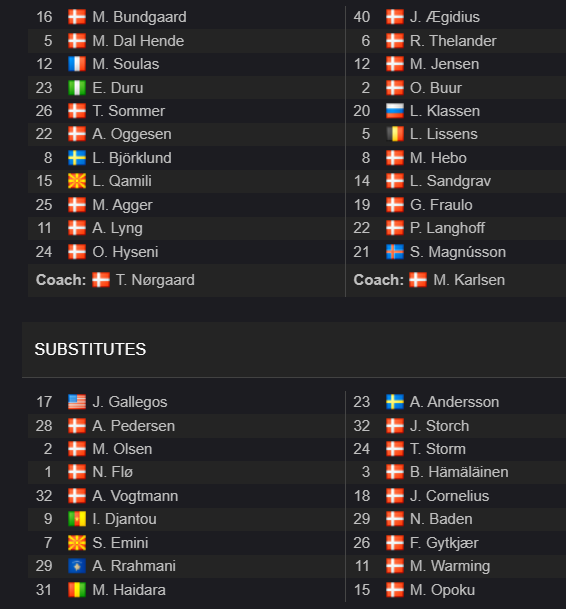Click the Swedish flag beside A. Andersson
Viewport: 566px width, 609px height.
(395, 402)
